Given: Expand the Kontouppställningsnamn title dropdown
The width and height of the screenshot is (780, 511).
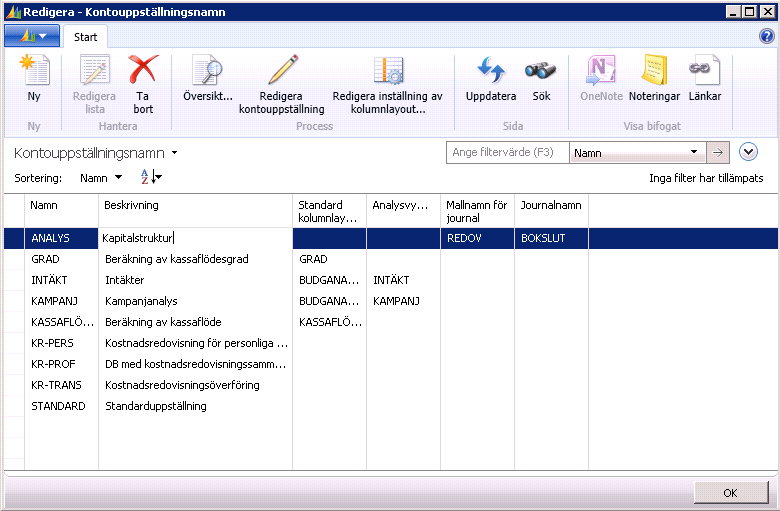Looking at the screenshot, I should [175, 153].
